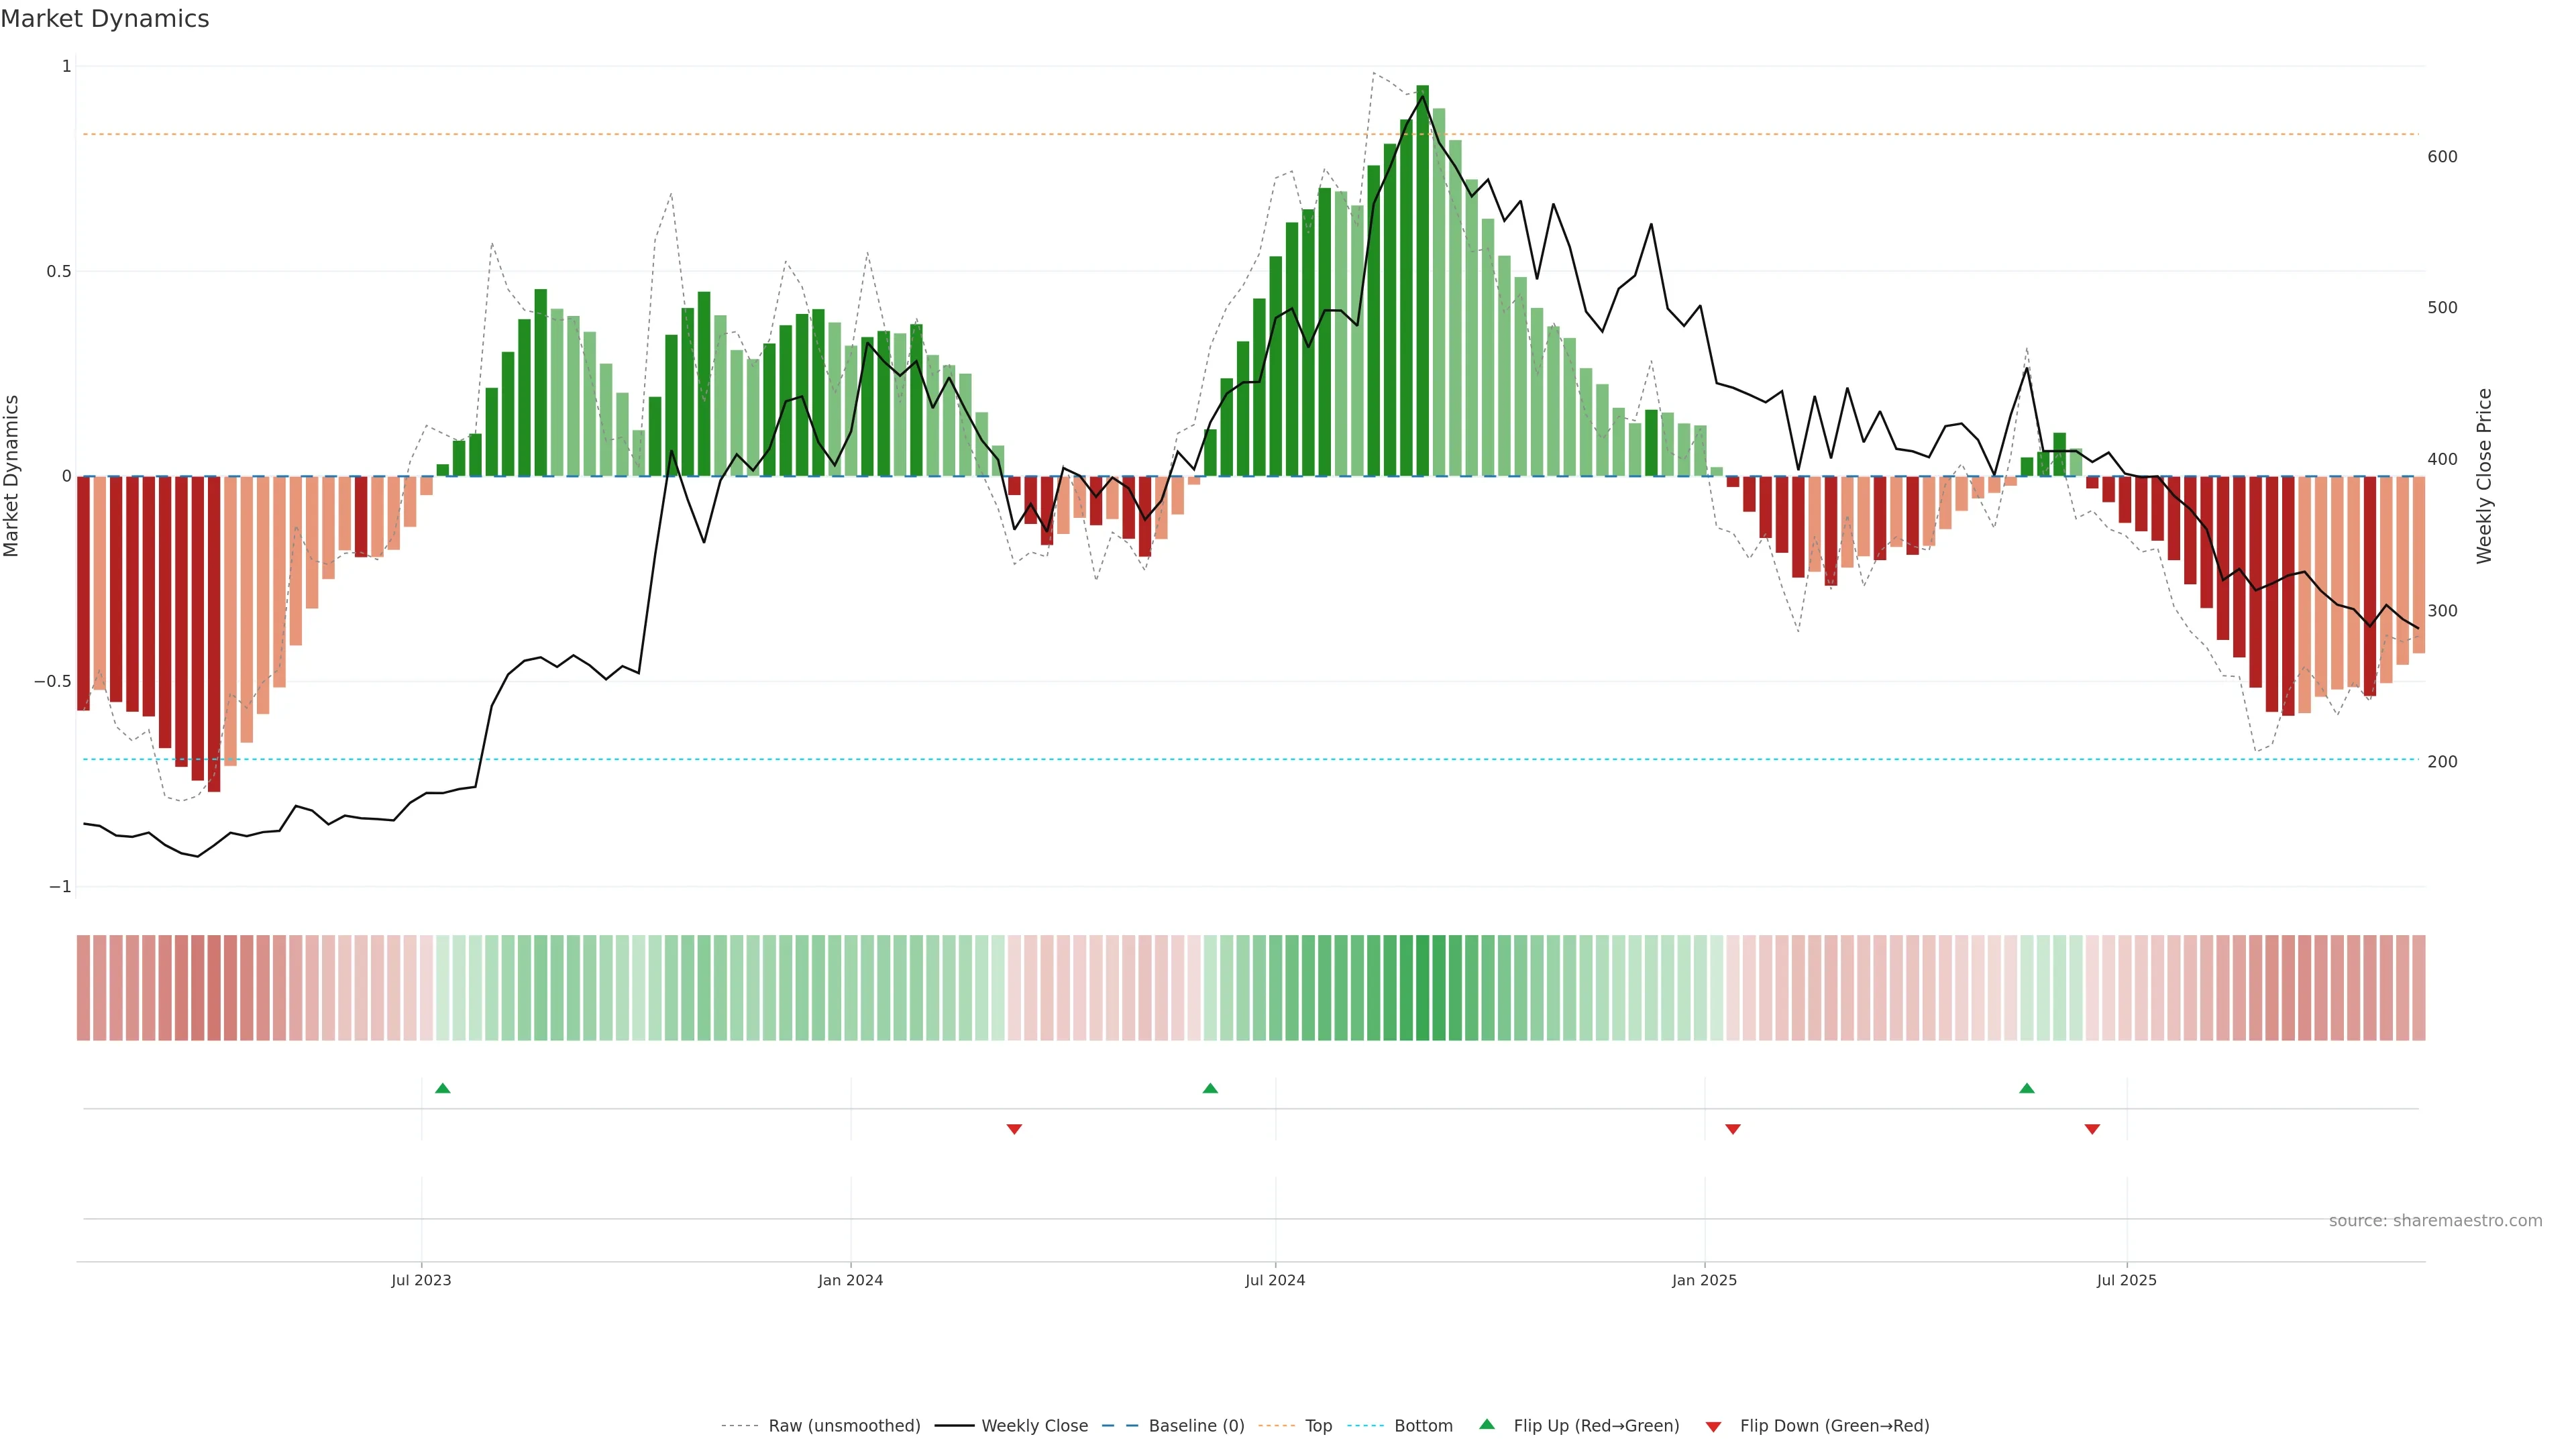Click the red flip-down marker after Jan 2025
The width and height of the screenshot is (2576, 1449).
[x=1733, y=1129]
